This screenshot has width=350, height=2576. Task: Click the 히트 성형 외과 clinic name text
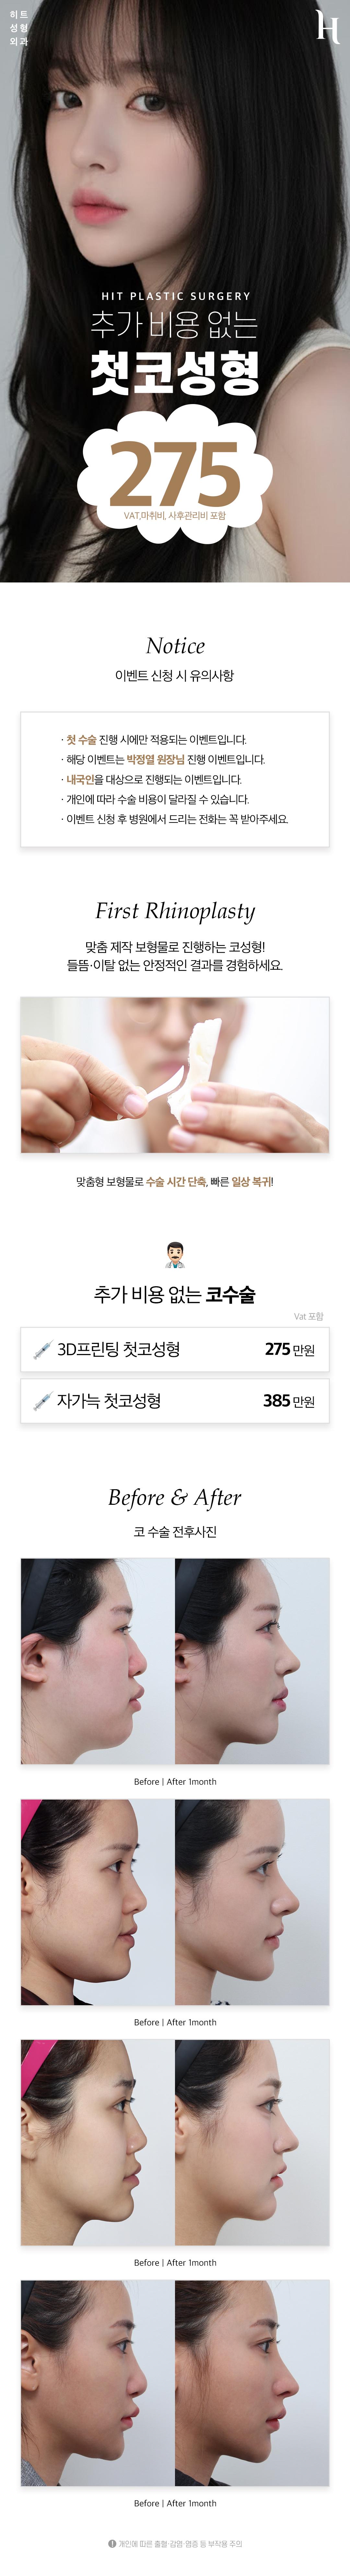coord(18,28)
